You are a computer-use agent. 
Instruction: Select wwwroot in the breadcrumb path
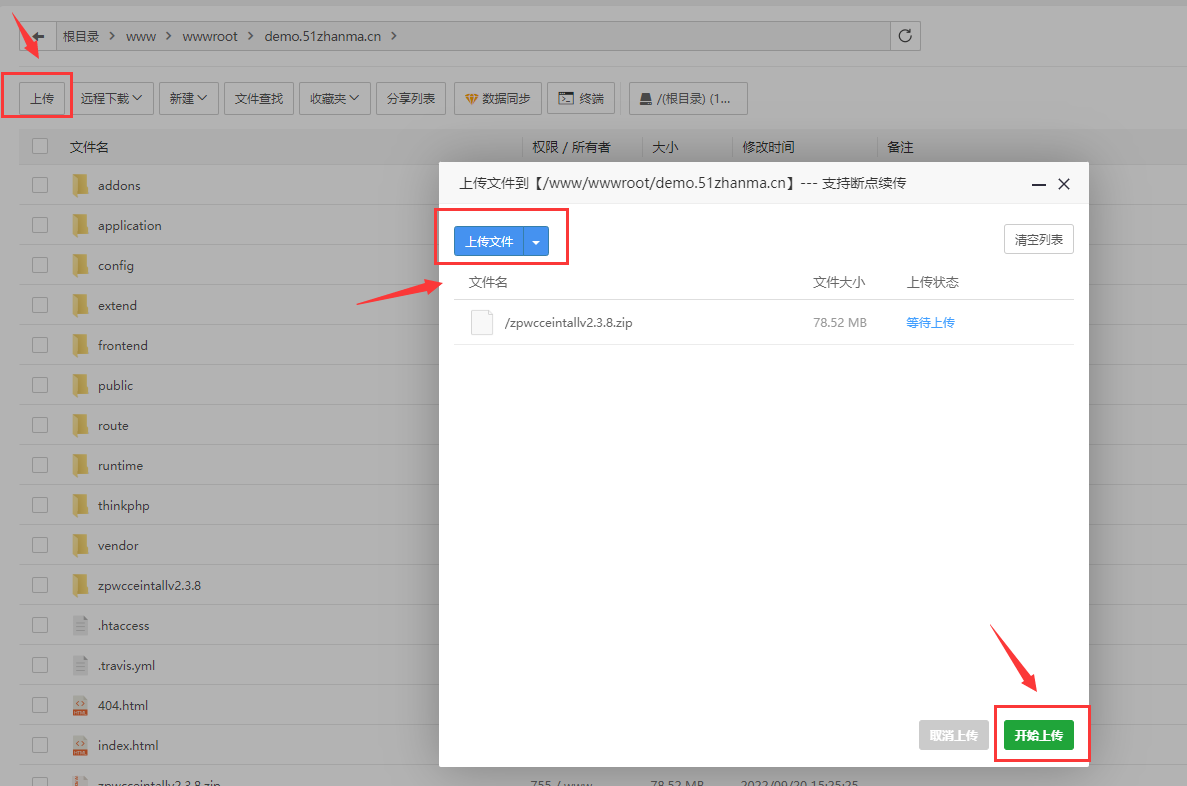[x=210, y=36]
